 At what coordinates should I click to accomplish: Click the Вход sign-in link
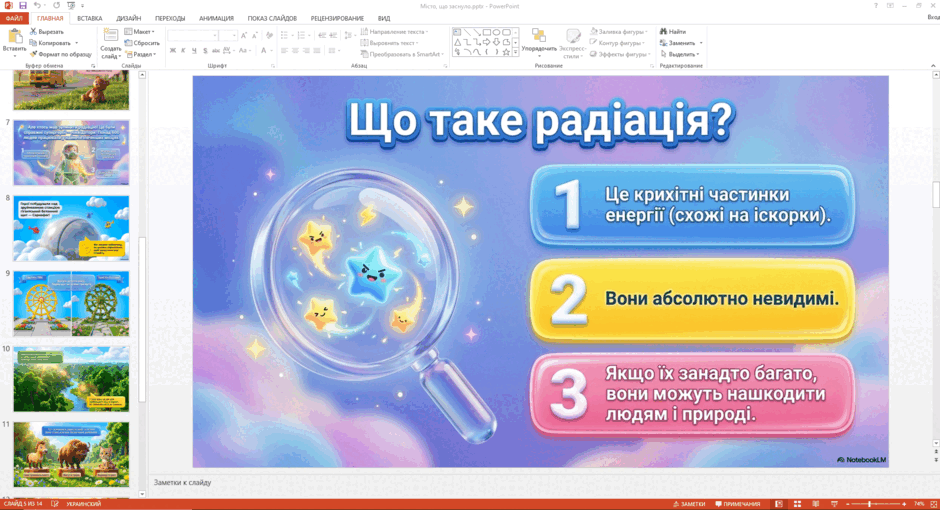pyautogui.click(x=933, y=17)
